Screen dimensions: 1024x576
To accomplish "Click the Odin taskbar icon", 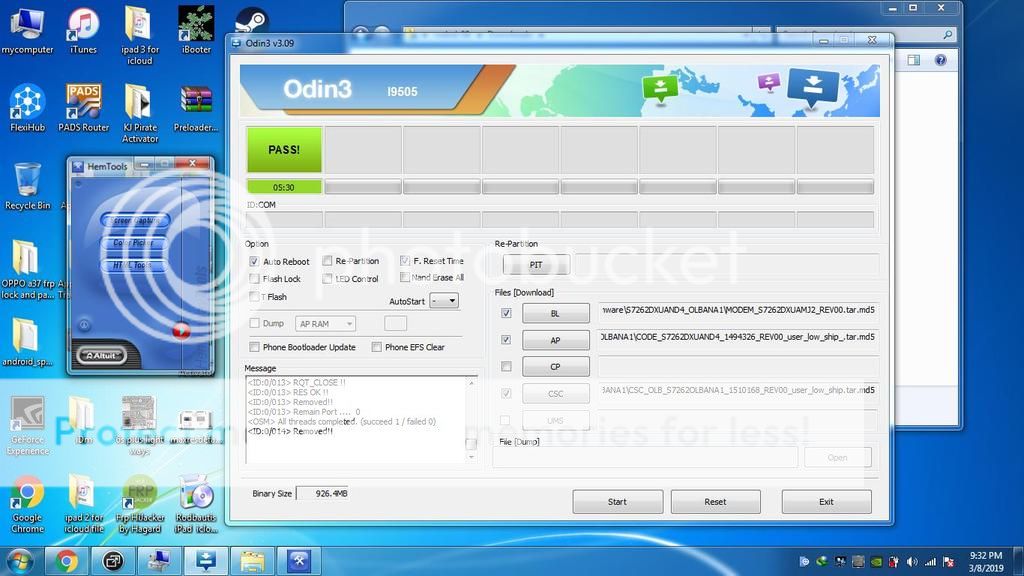I will (x=206, y=561).
